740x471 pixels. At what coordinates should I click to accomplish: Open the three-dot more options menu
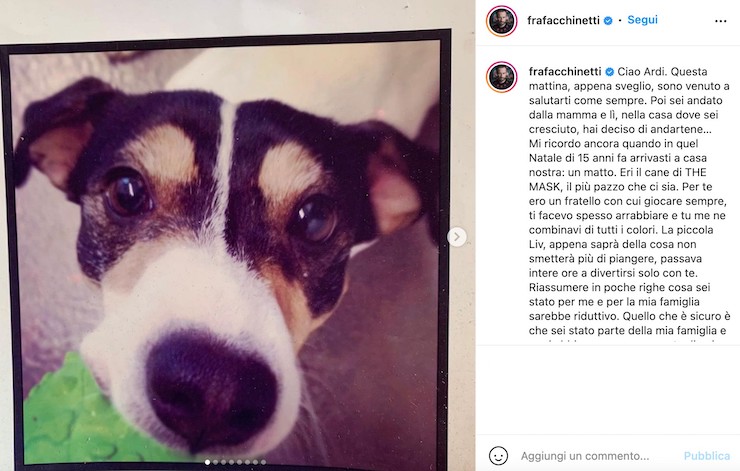click(720, 21)
